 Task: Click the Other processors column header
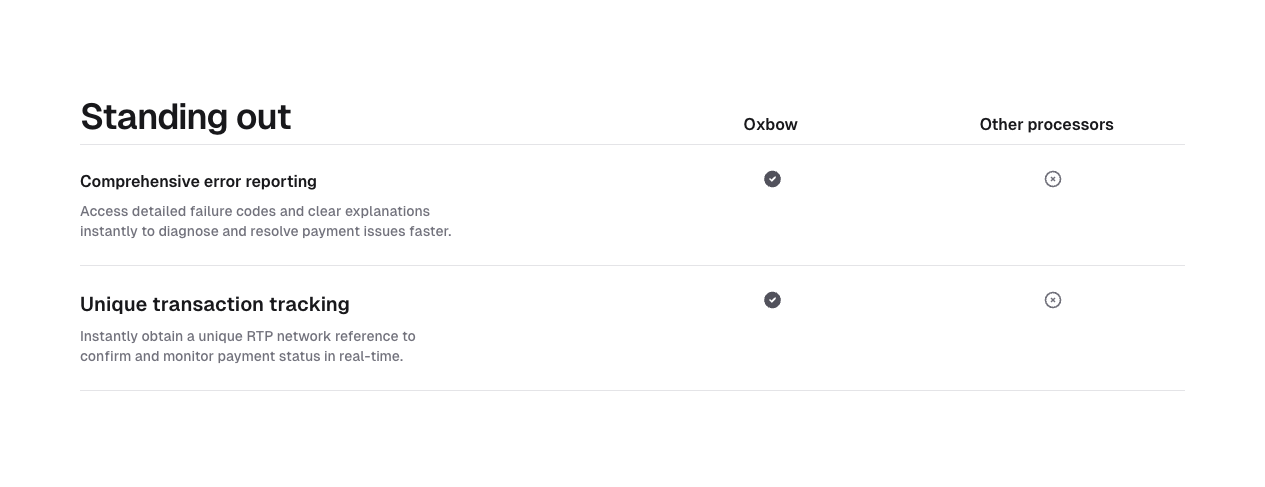1046,125
